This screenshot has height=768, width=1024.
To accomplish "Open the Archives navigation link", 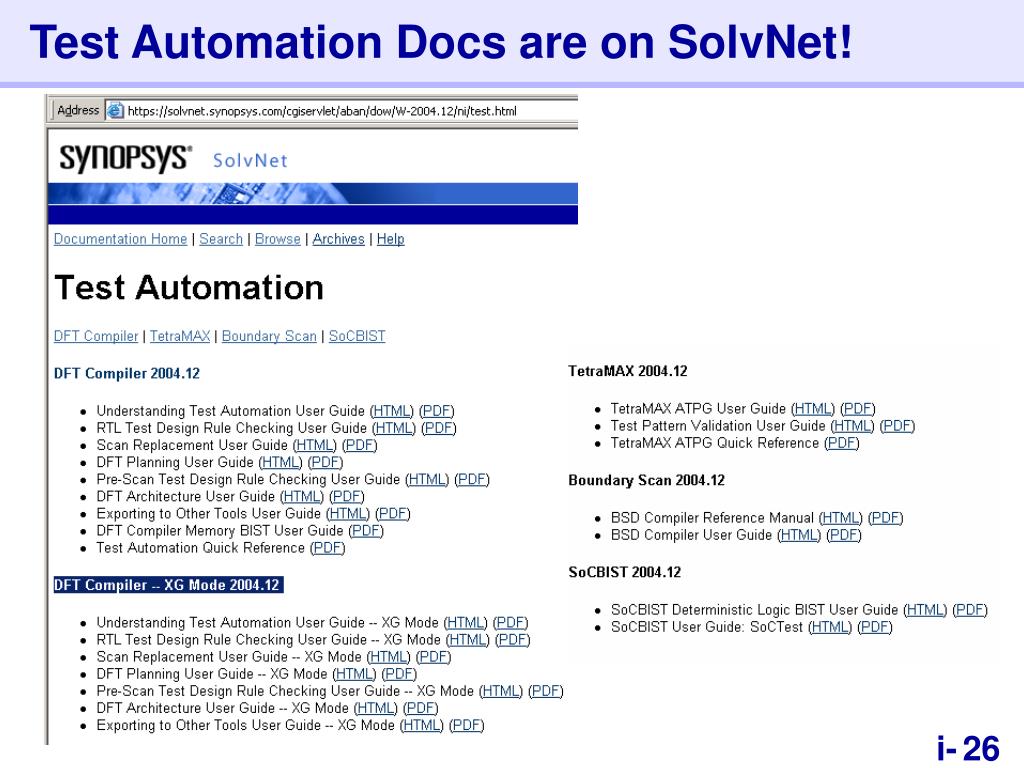I will point(338,239).
